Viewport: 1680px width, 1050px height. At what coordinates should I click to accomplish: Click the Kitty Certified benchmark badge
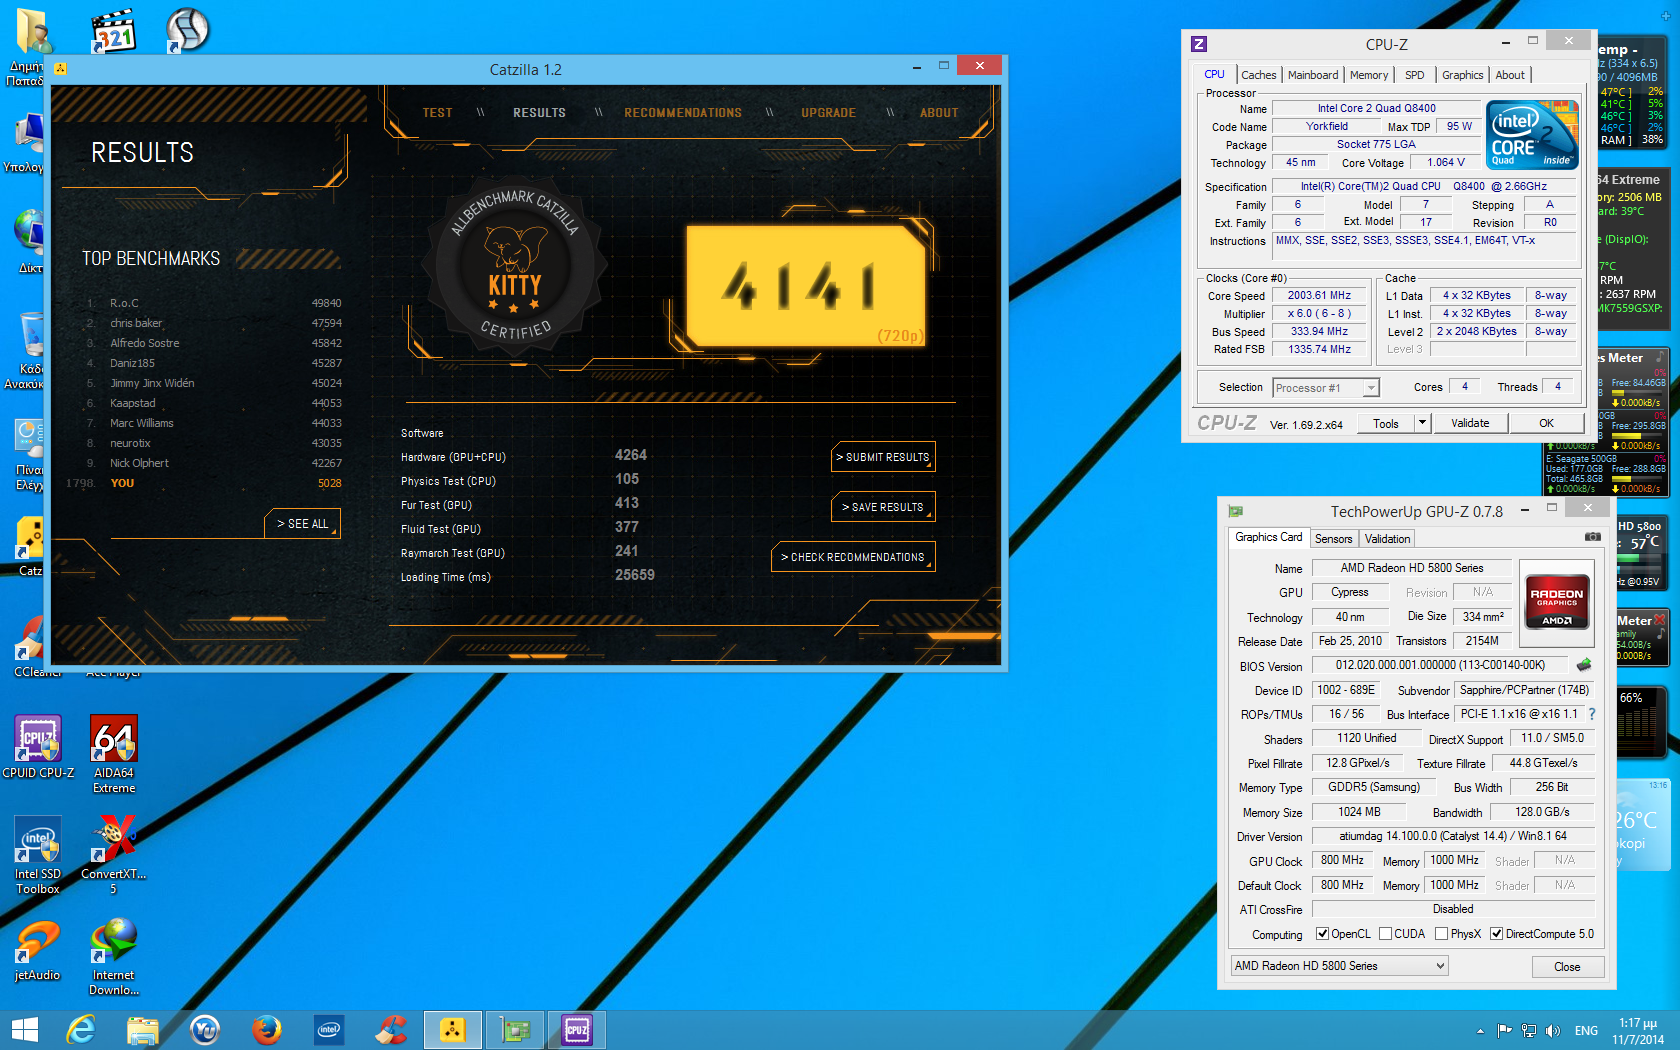coord(514,265)
